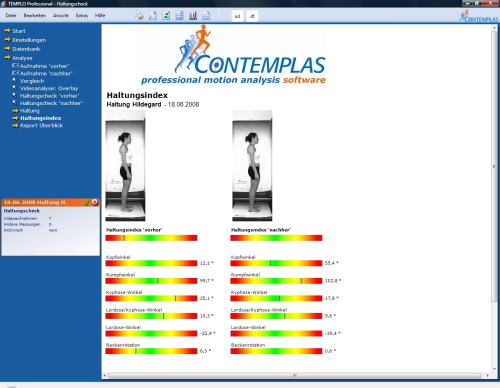
Task: Click the vertical scrollbar of report
Action: 494,167
